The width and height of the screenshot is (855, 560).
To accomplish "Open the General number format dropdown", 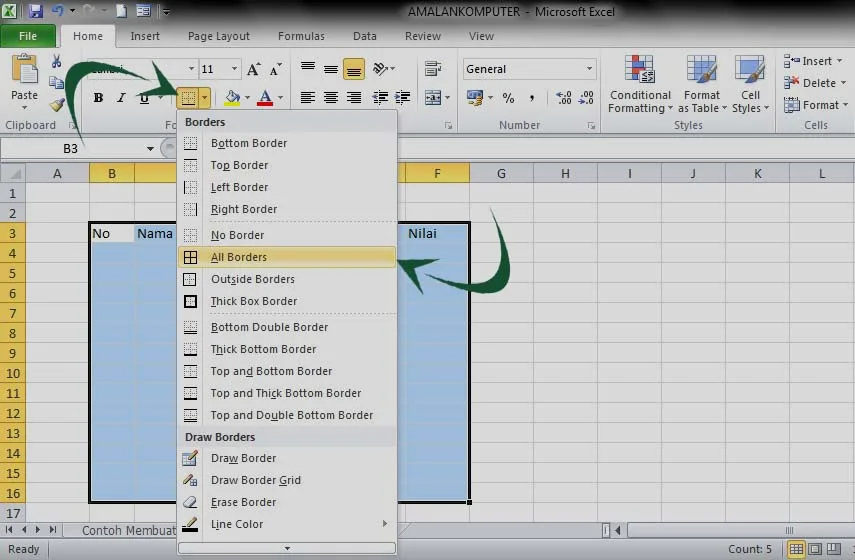I will (589, 69).
